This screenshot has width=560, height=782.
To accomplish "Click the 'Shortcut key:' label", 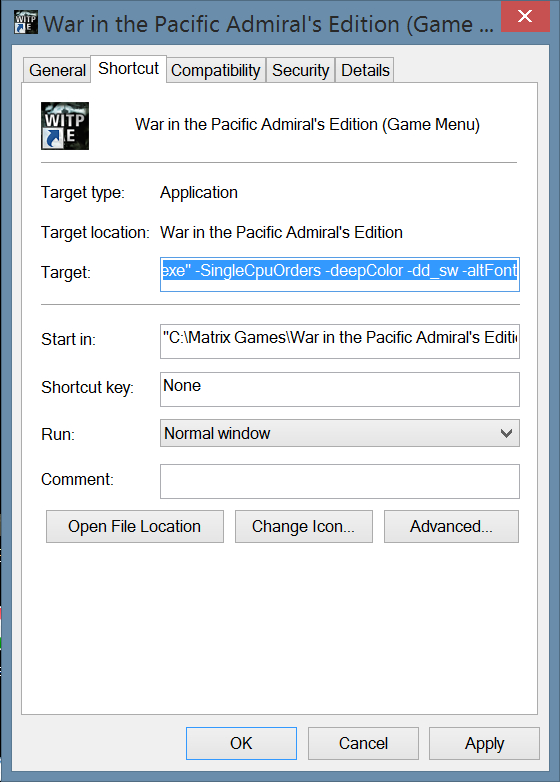I will tap(87, 388).
